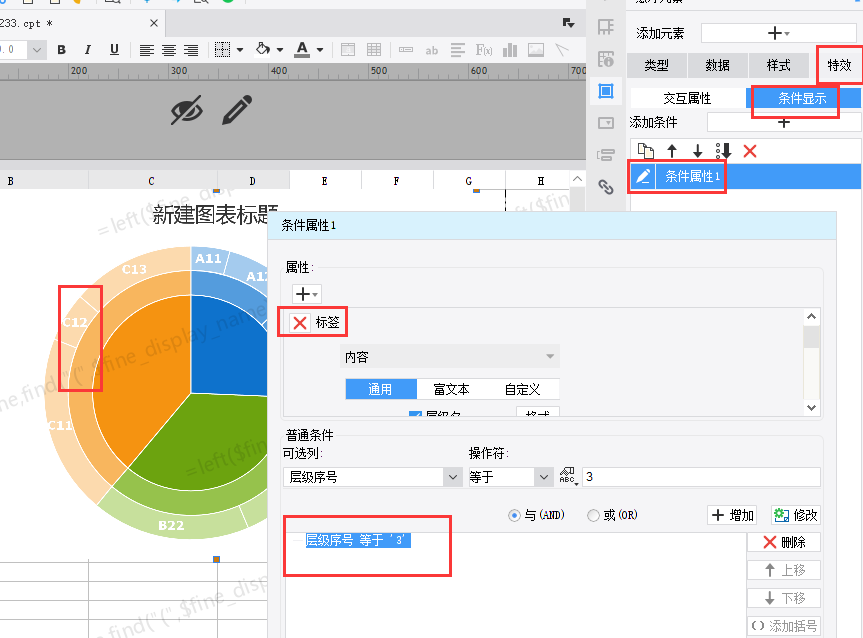Open the widget settings sidebar icon
863x638 pixels.
(x=606, y=123)
